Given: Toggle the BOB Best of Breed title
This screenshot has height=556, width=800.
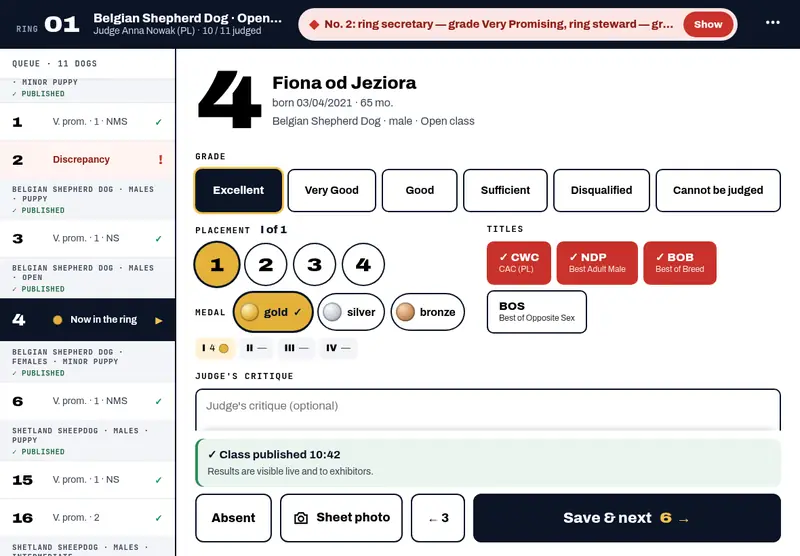Looking at the screenshot, I should click(x=680, y=263).
